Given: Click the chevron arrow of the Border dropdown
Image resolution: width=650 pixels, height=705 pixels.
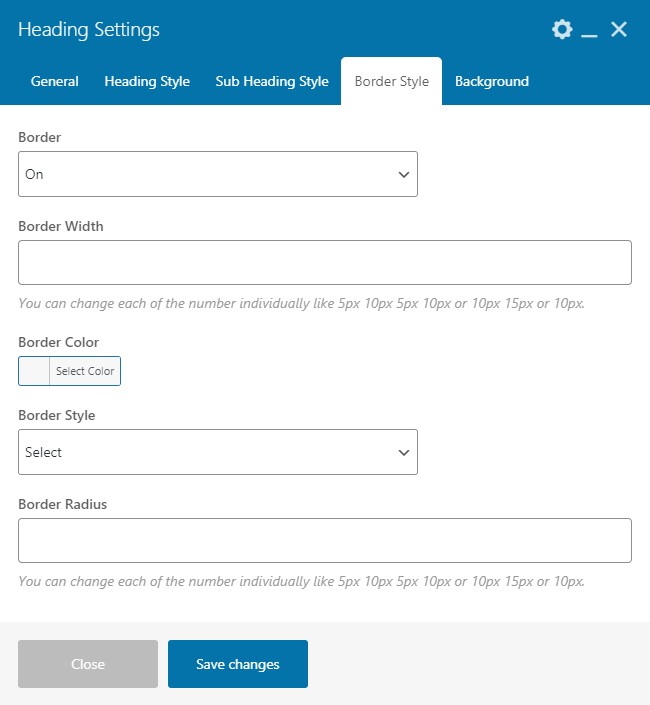Looking at the screenshot, I should [x=404, y=174].
